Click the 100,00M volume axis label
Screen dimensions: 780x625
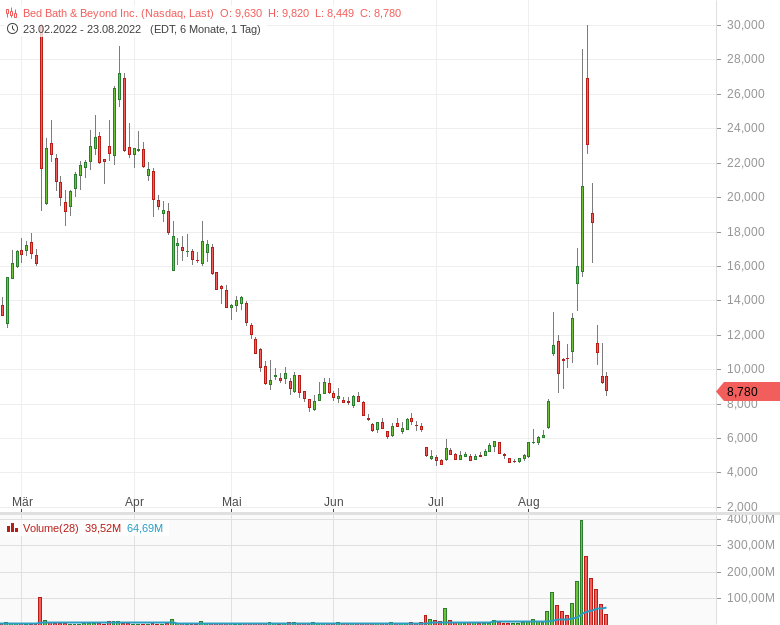(x=751, y=598)
